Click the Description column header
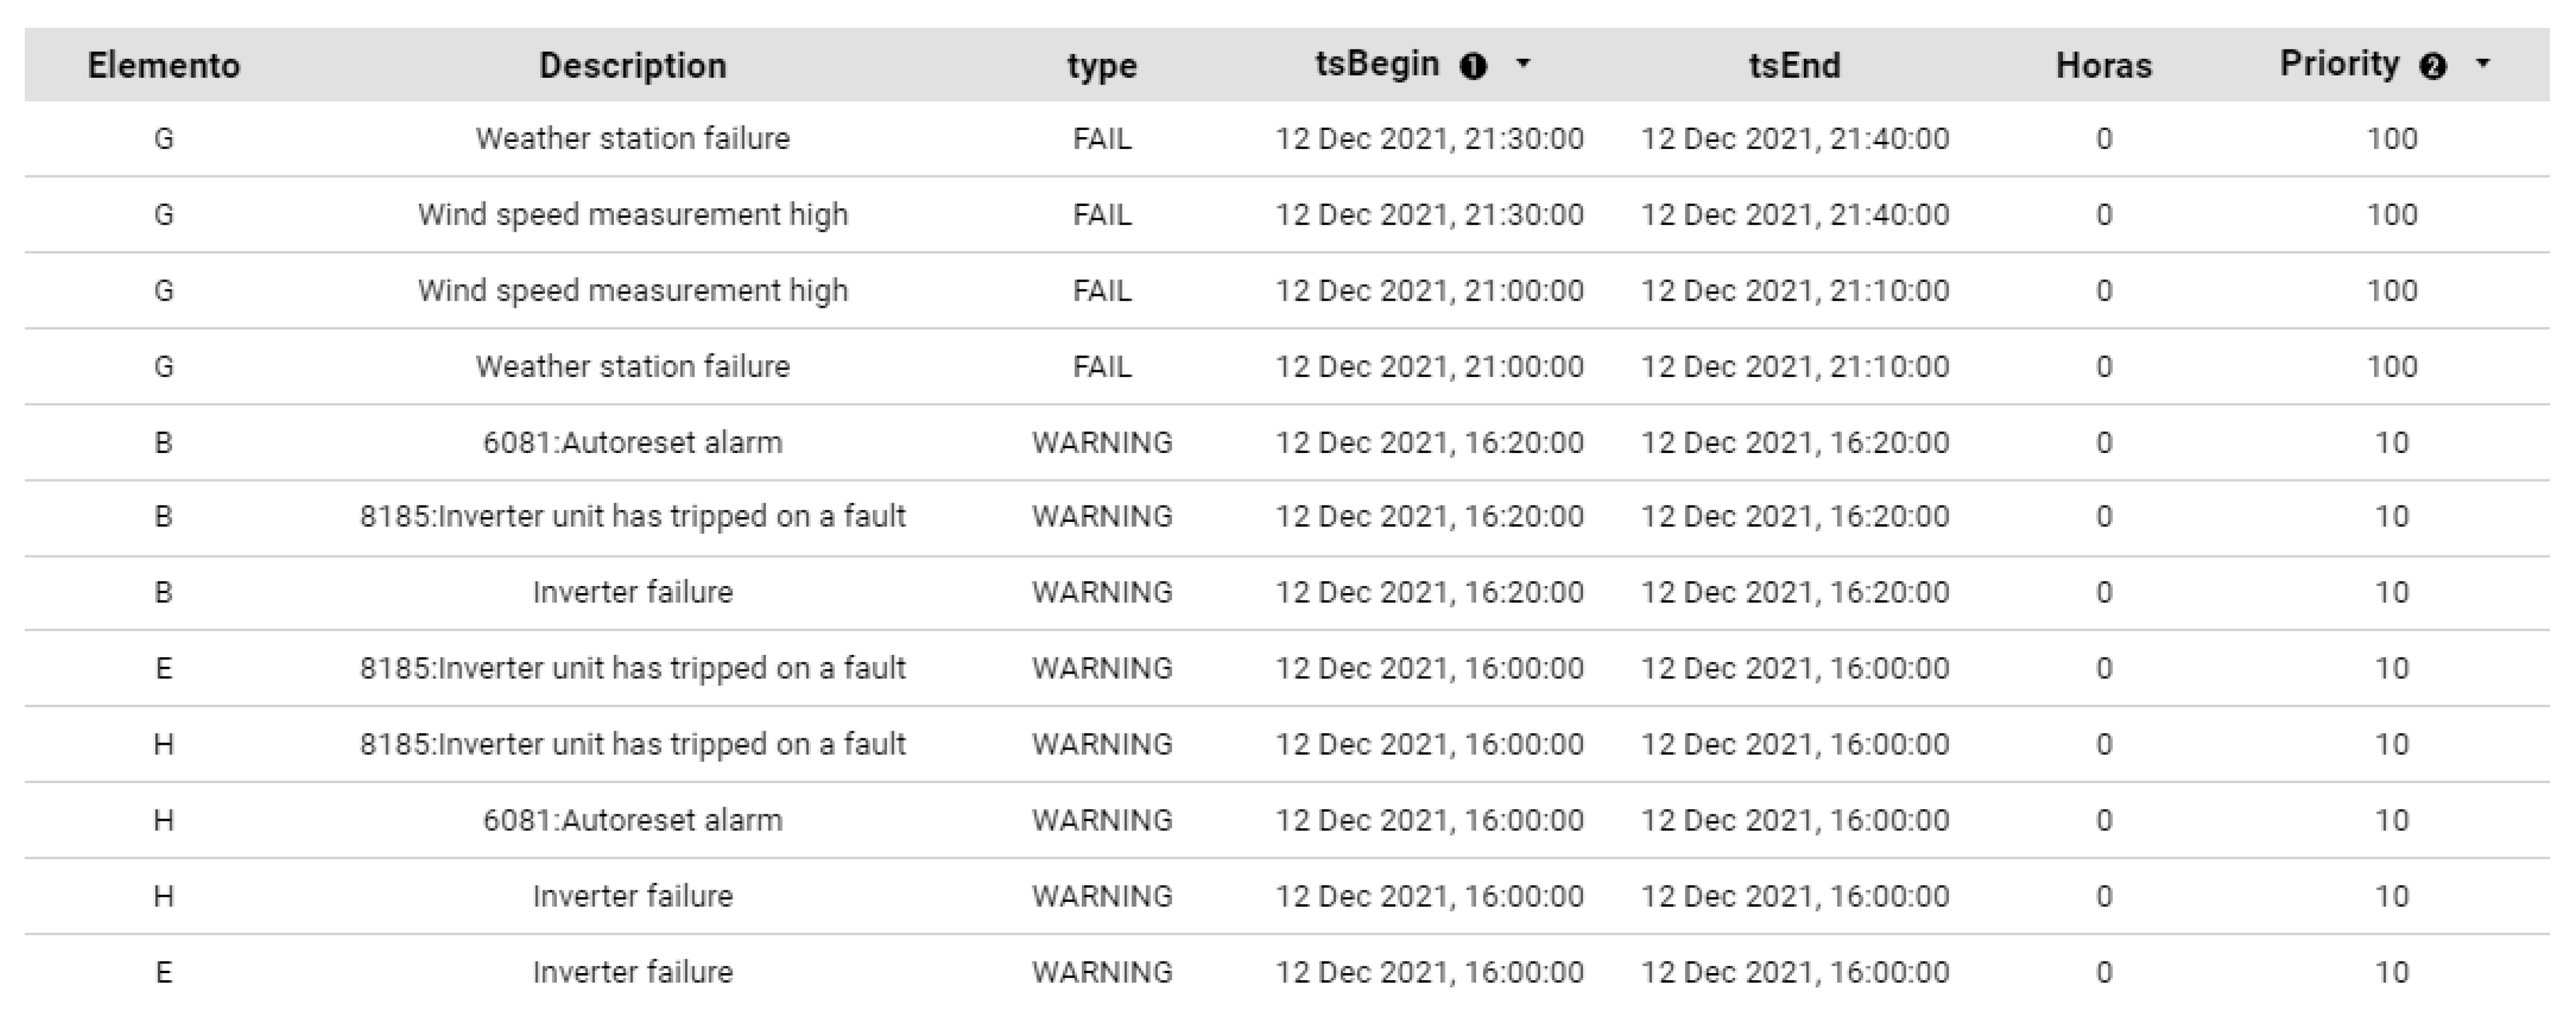This screenshot has width=2576, height=1022. click(x=632, y=66)
